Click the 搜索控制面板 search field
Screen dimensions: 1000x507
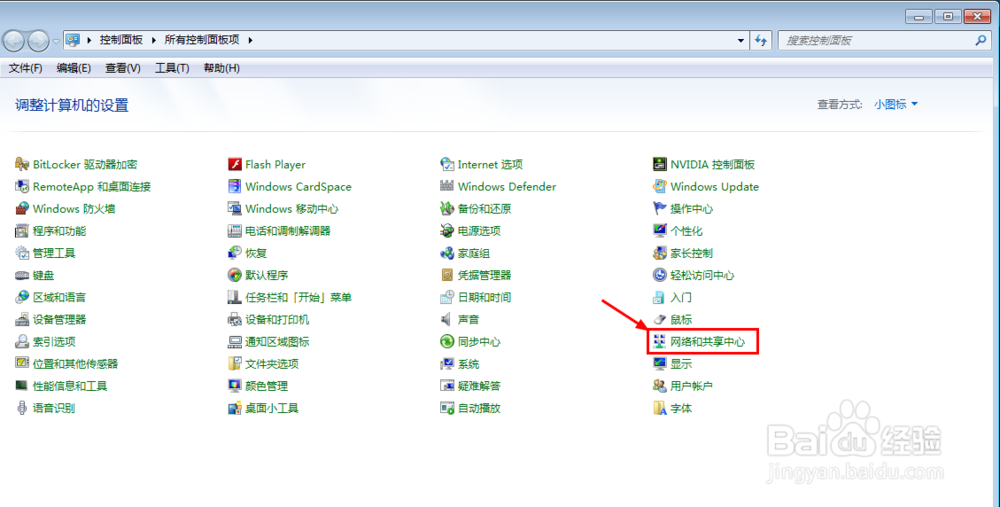883,40
